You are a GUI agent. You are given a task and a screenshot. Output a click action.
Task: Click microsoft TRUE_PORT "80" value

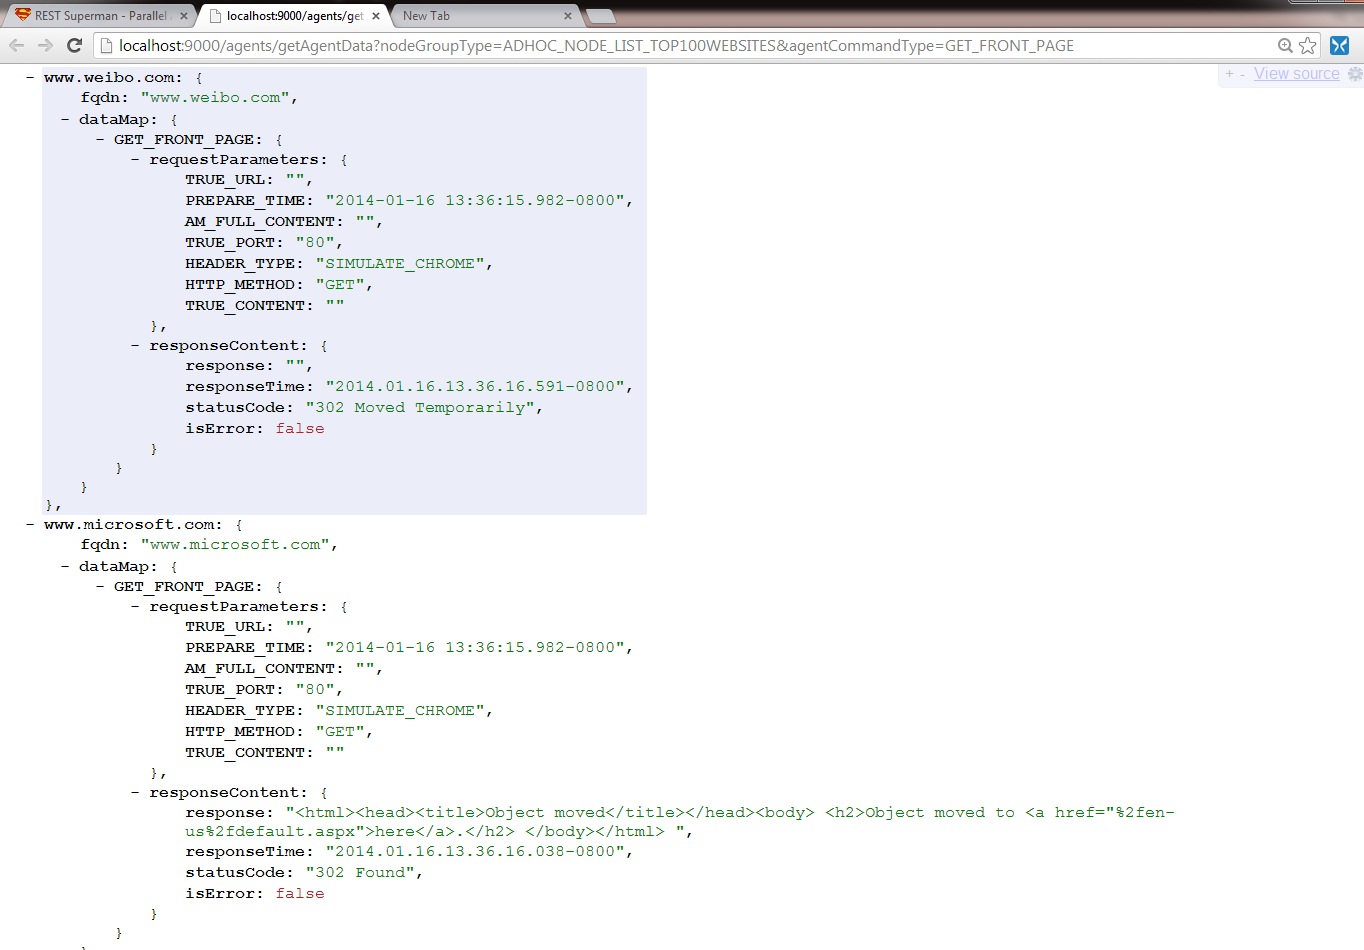[x=315, y=689]
